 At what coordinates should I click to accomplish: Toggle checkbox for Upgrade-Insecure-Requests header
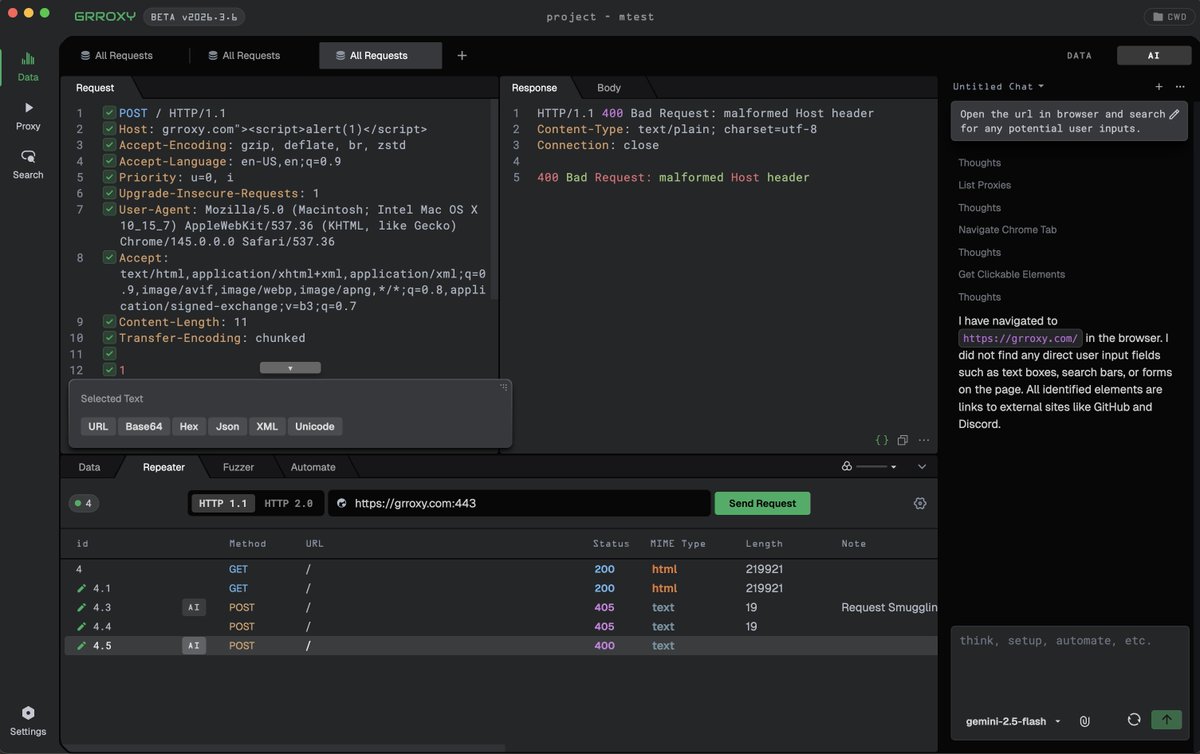click(109, 193)
